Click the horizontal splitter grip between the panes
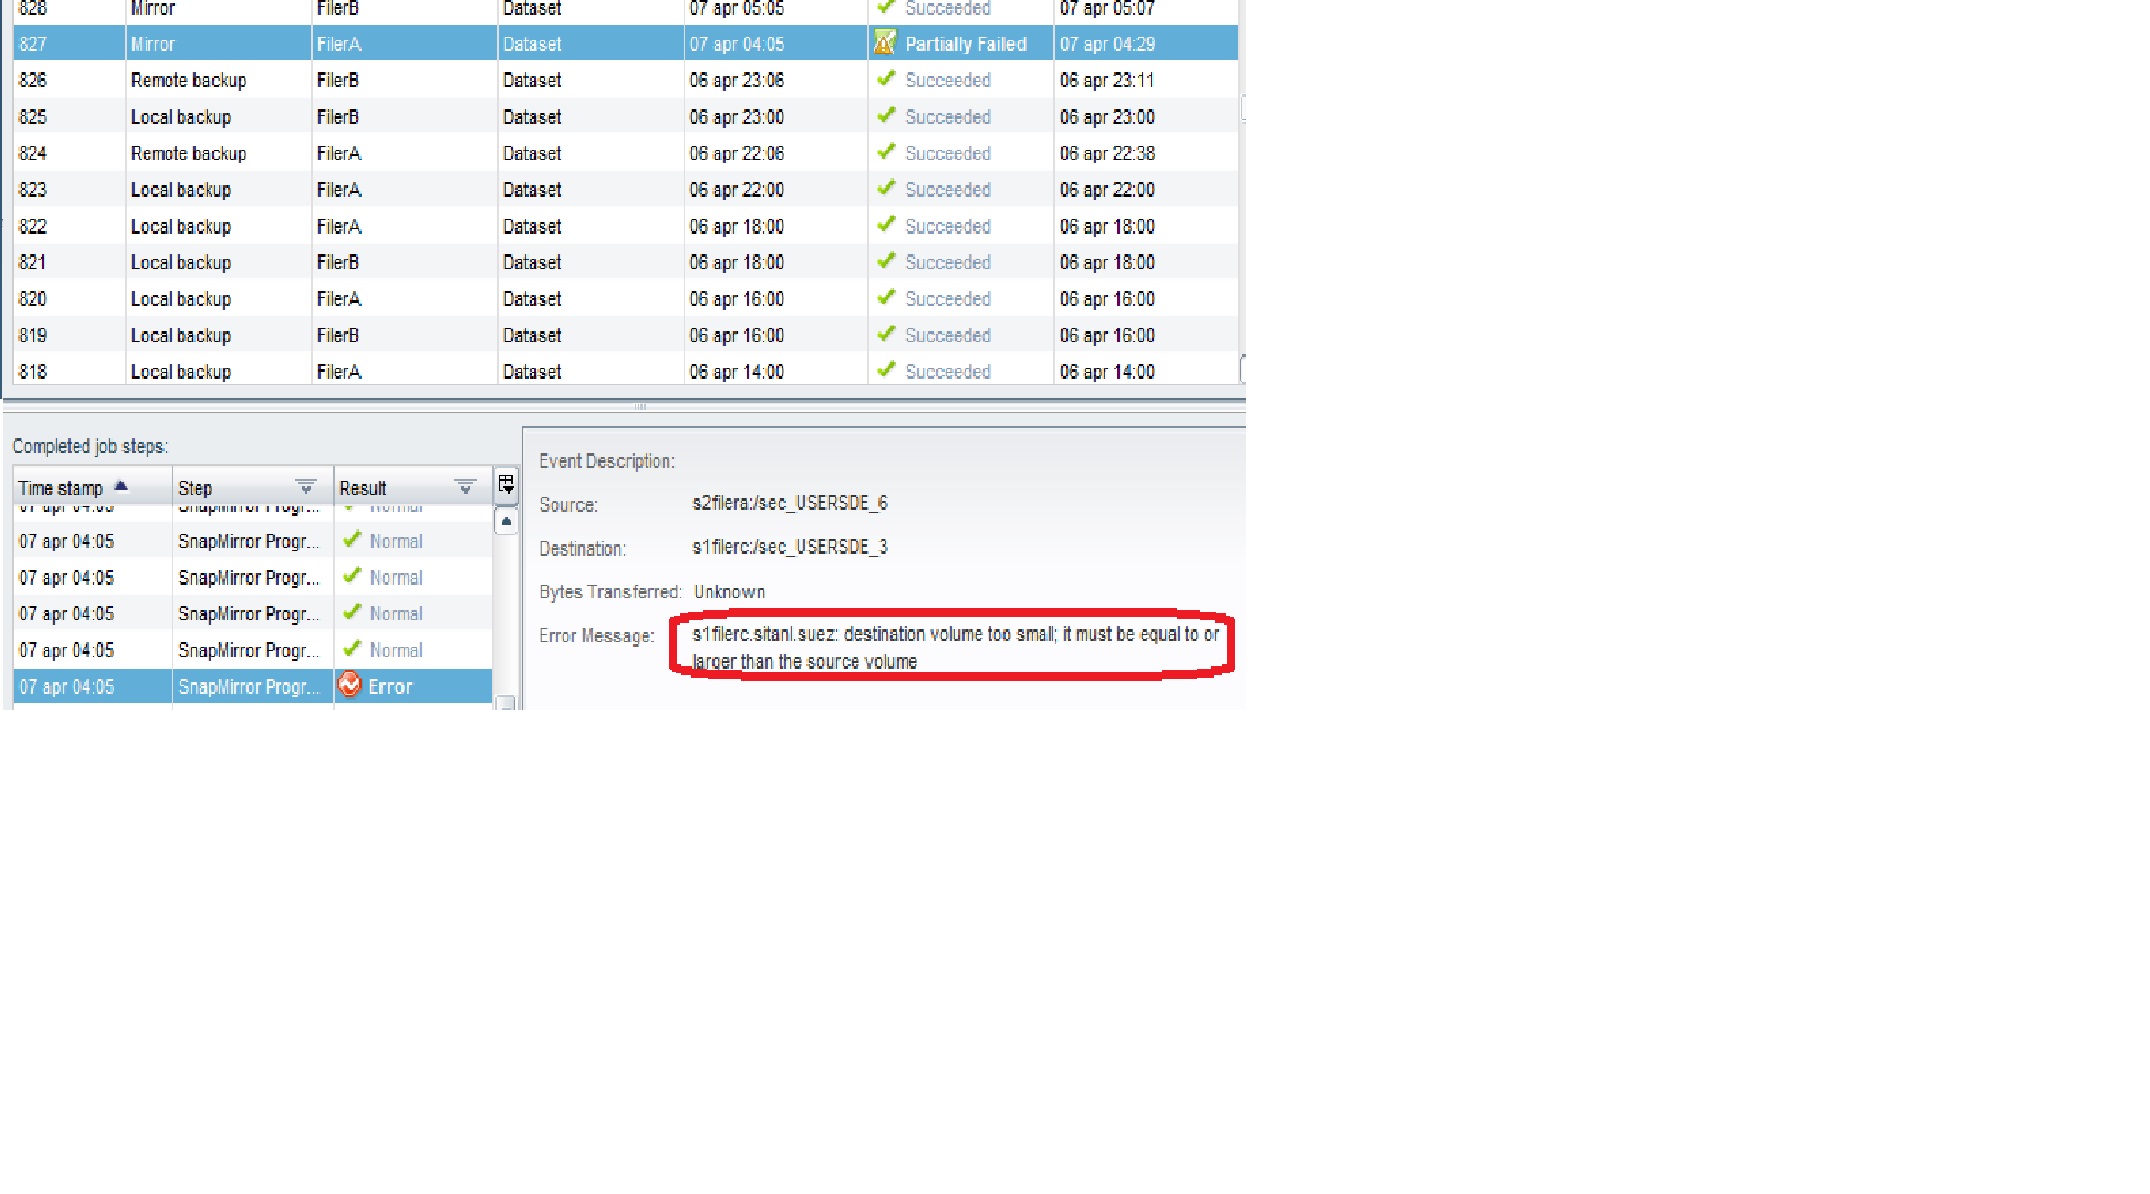This screenshot has width=2150, height=1194. (x=640, y=407)
